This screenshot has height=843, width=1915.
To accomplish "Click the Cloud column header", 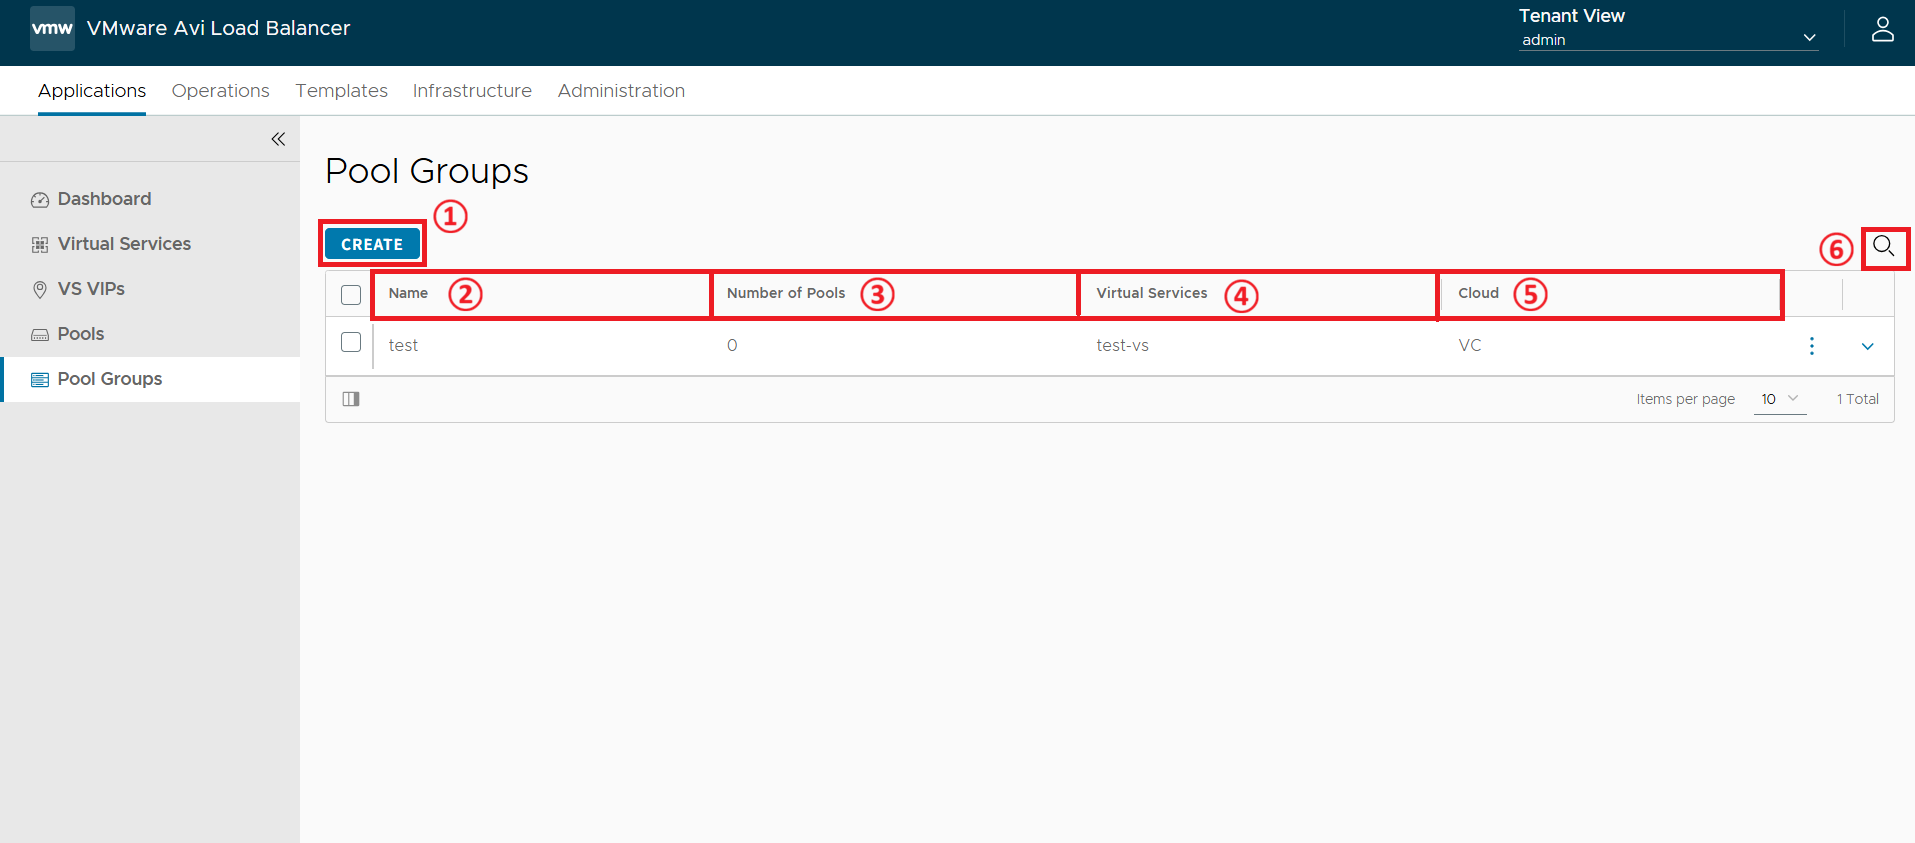I will [1478, 293].
